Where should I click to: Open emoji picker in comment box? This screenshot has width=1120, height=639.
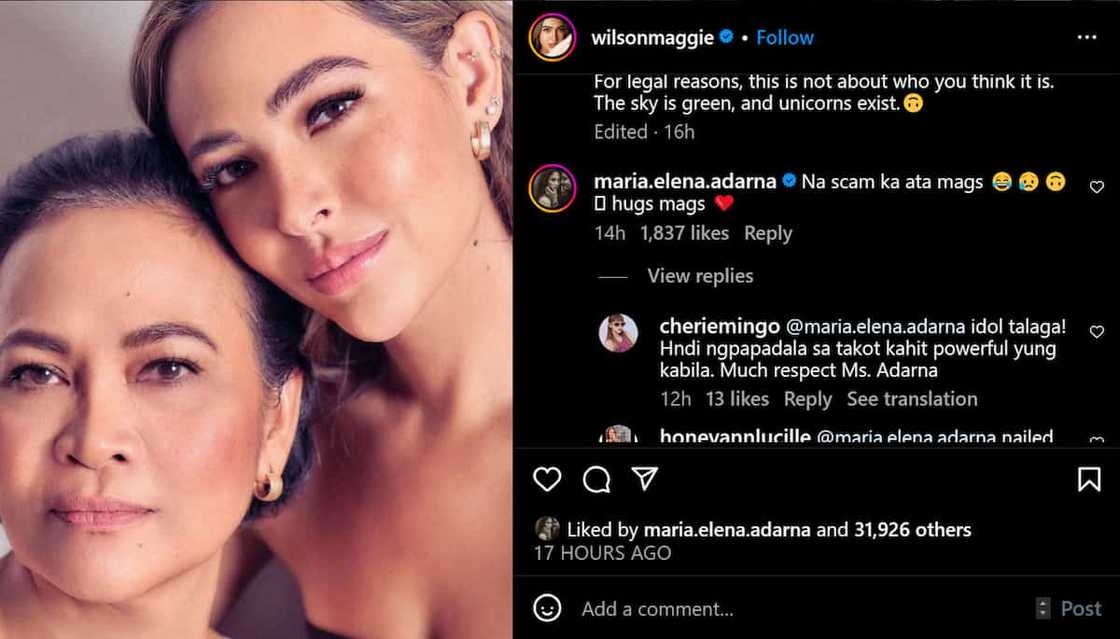[x=547, y=608]
